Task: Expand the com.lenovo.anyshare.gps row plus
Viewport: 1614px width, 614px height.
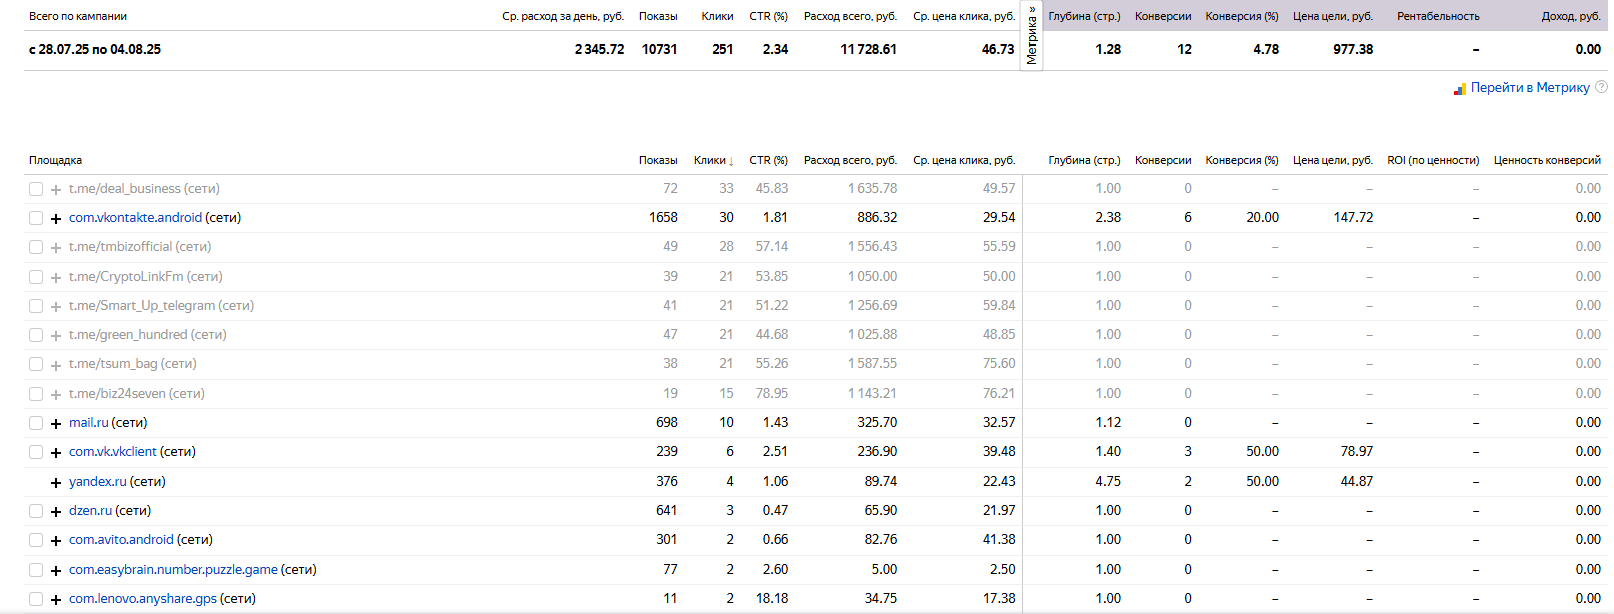Action: tap(56, 599)
